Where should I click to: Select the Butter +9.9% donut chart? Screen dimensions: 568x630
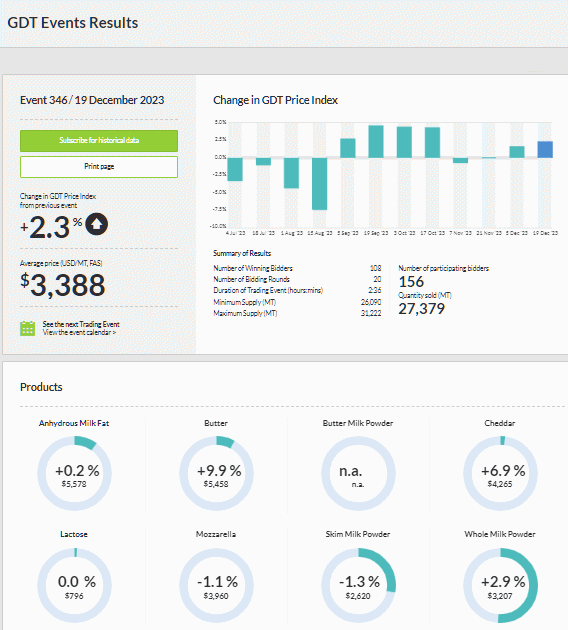click(x=216, y=474)
